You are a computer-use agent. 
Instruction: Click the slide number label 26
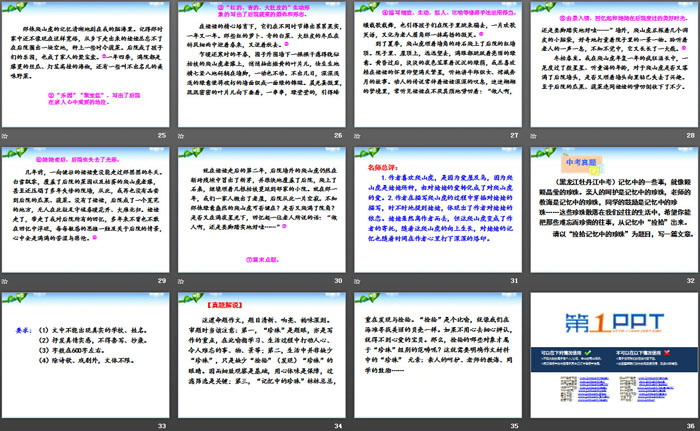coord(338,135)
